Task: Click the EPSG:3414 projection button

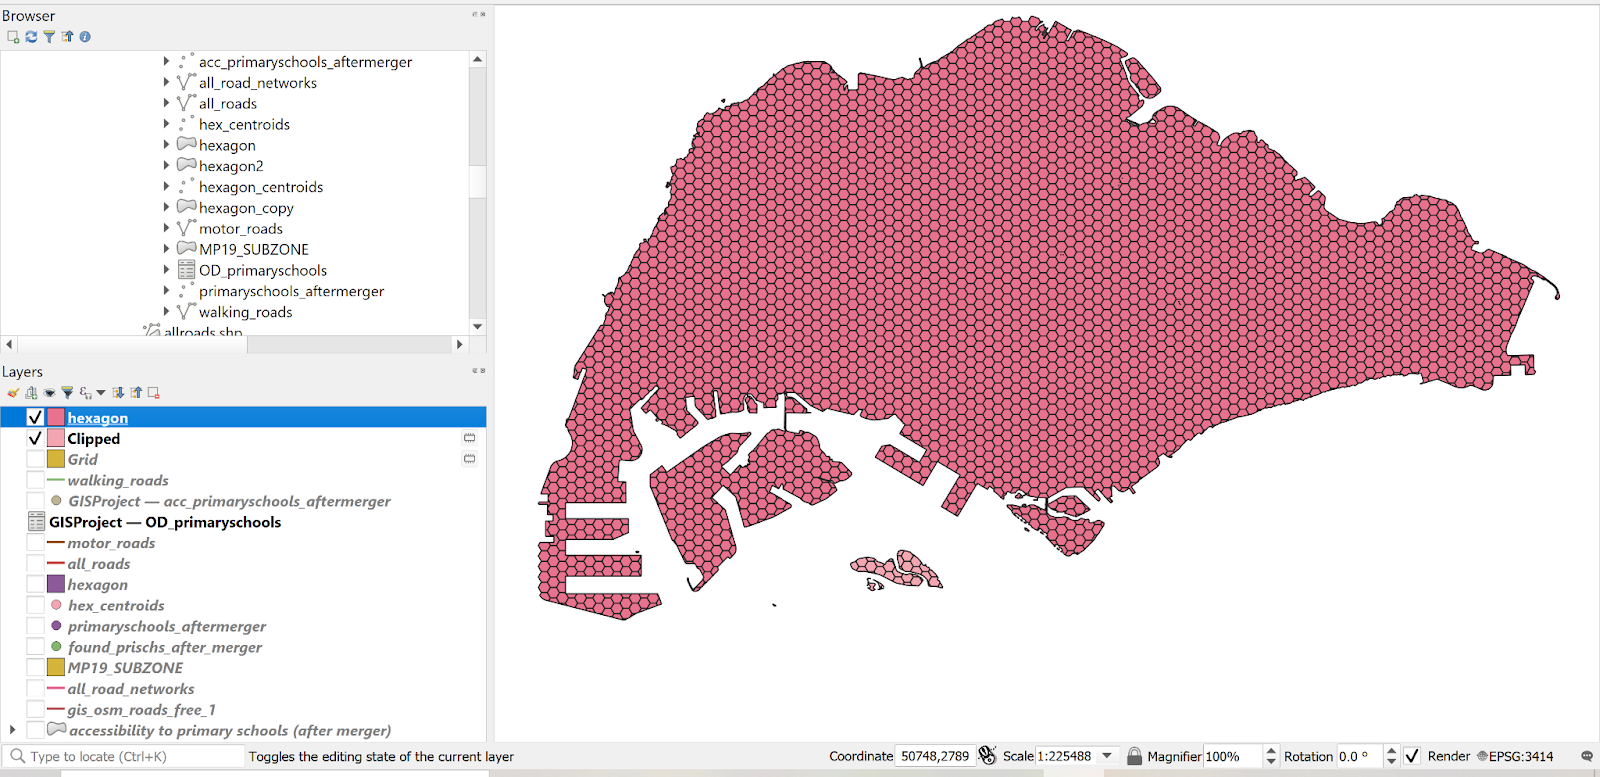Action: click(1515, 756)
